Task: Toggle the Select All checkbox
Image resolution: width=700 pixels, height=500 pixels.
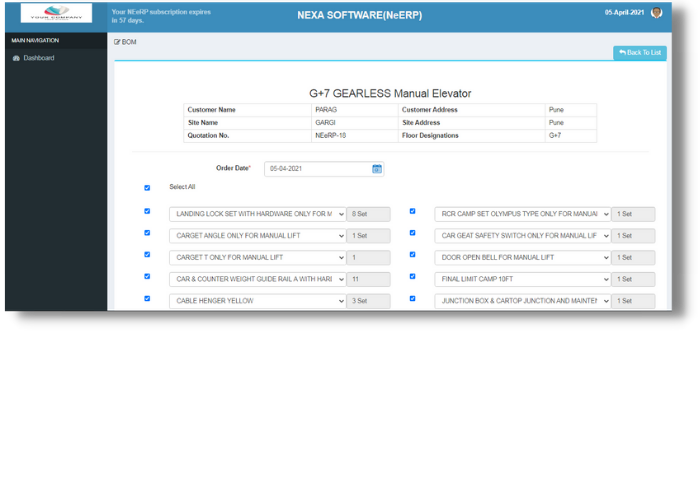Action: 147,187
